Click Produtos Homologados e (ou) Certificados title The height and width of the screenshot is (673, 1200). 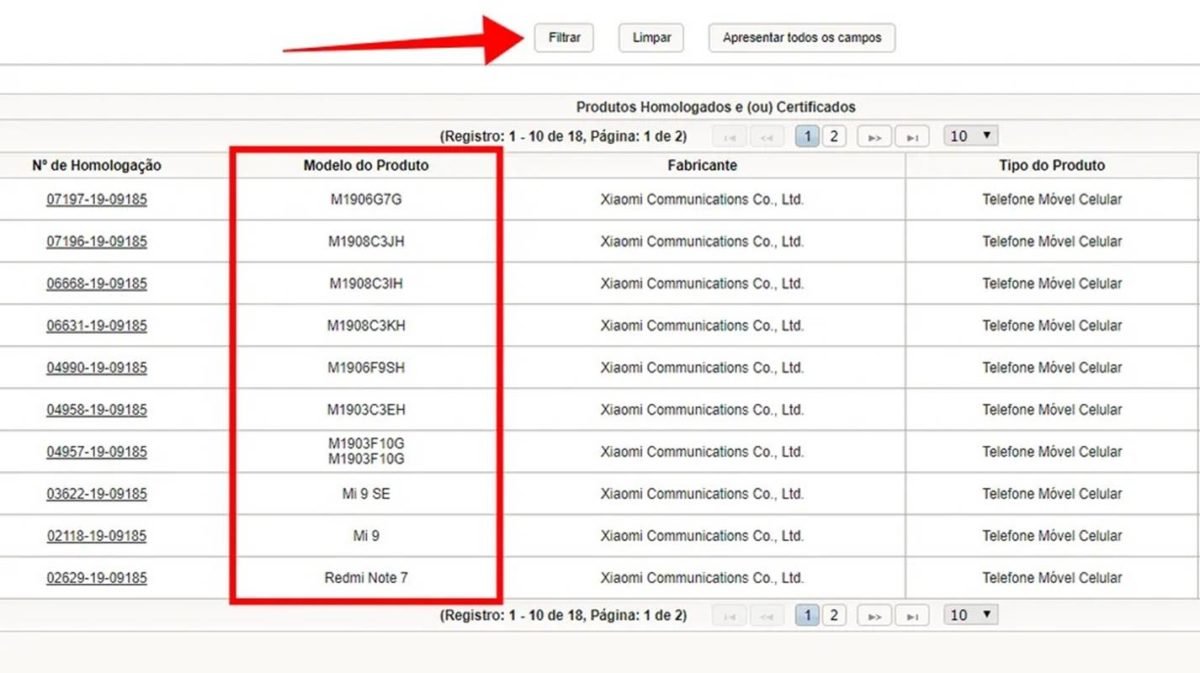(716, 107)
